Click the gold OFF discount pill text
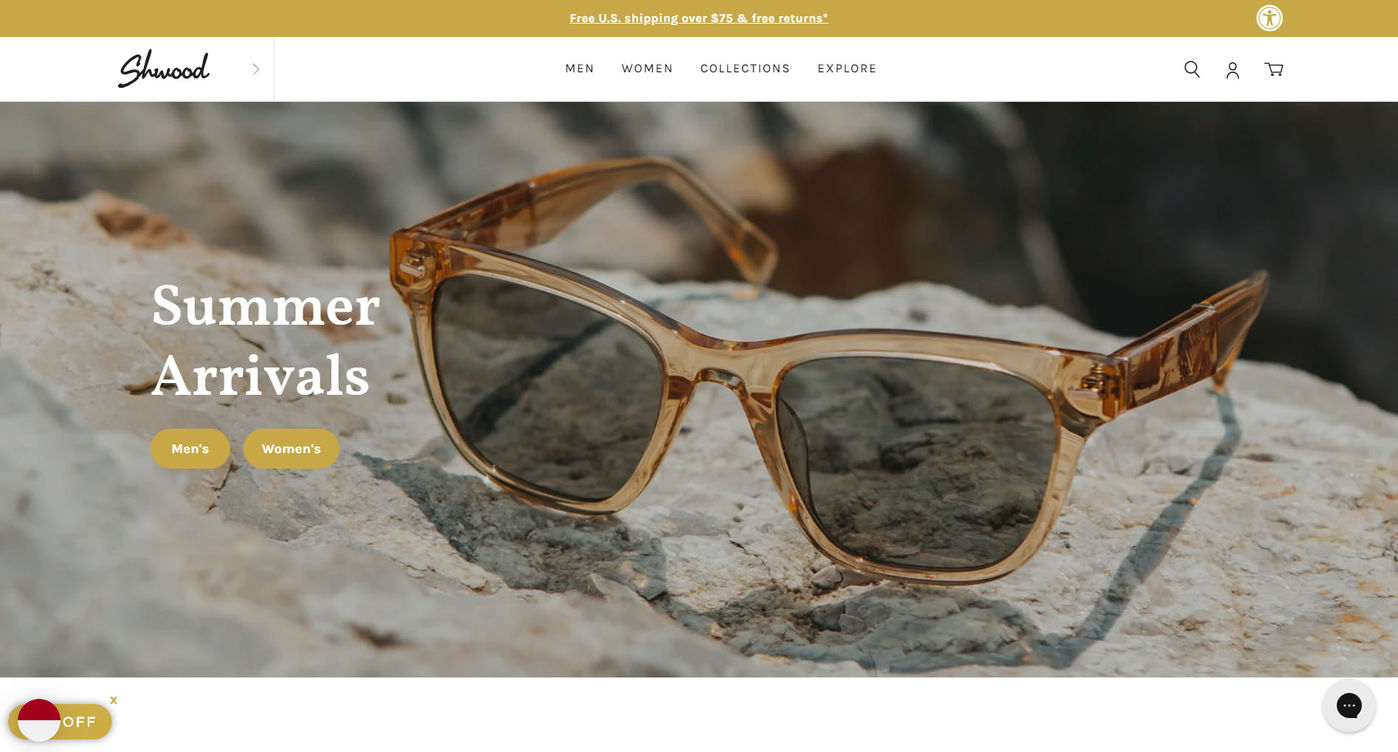This screenshot has width=1398, height=752. pyautogui.click(x=80, y=722)
